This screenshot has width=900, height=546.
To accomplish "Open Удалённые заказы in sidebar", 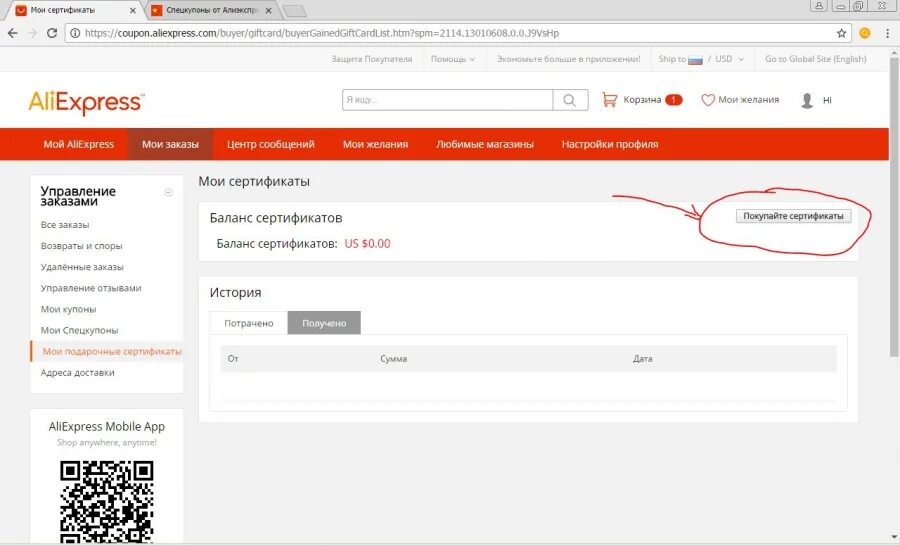I will click(82, 267).
